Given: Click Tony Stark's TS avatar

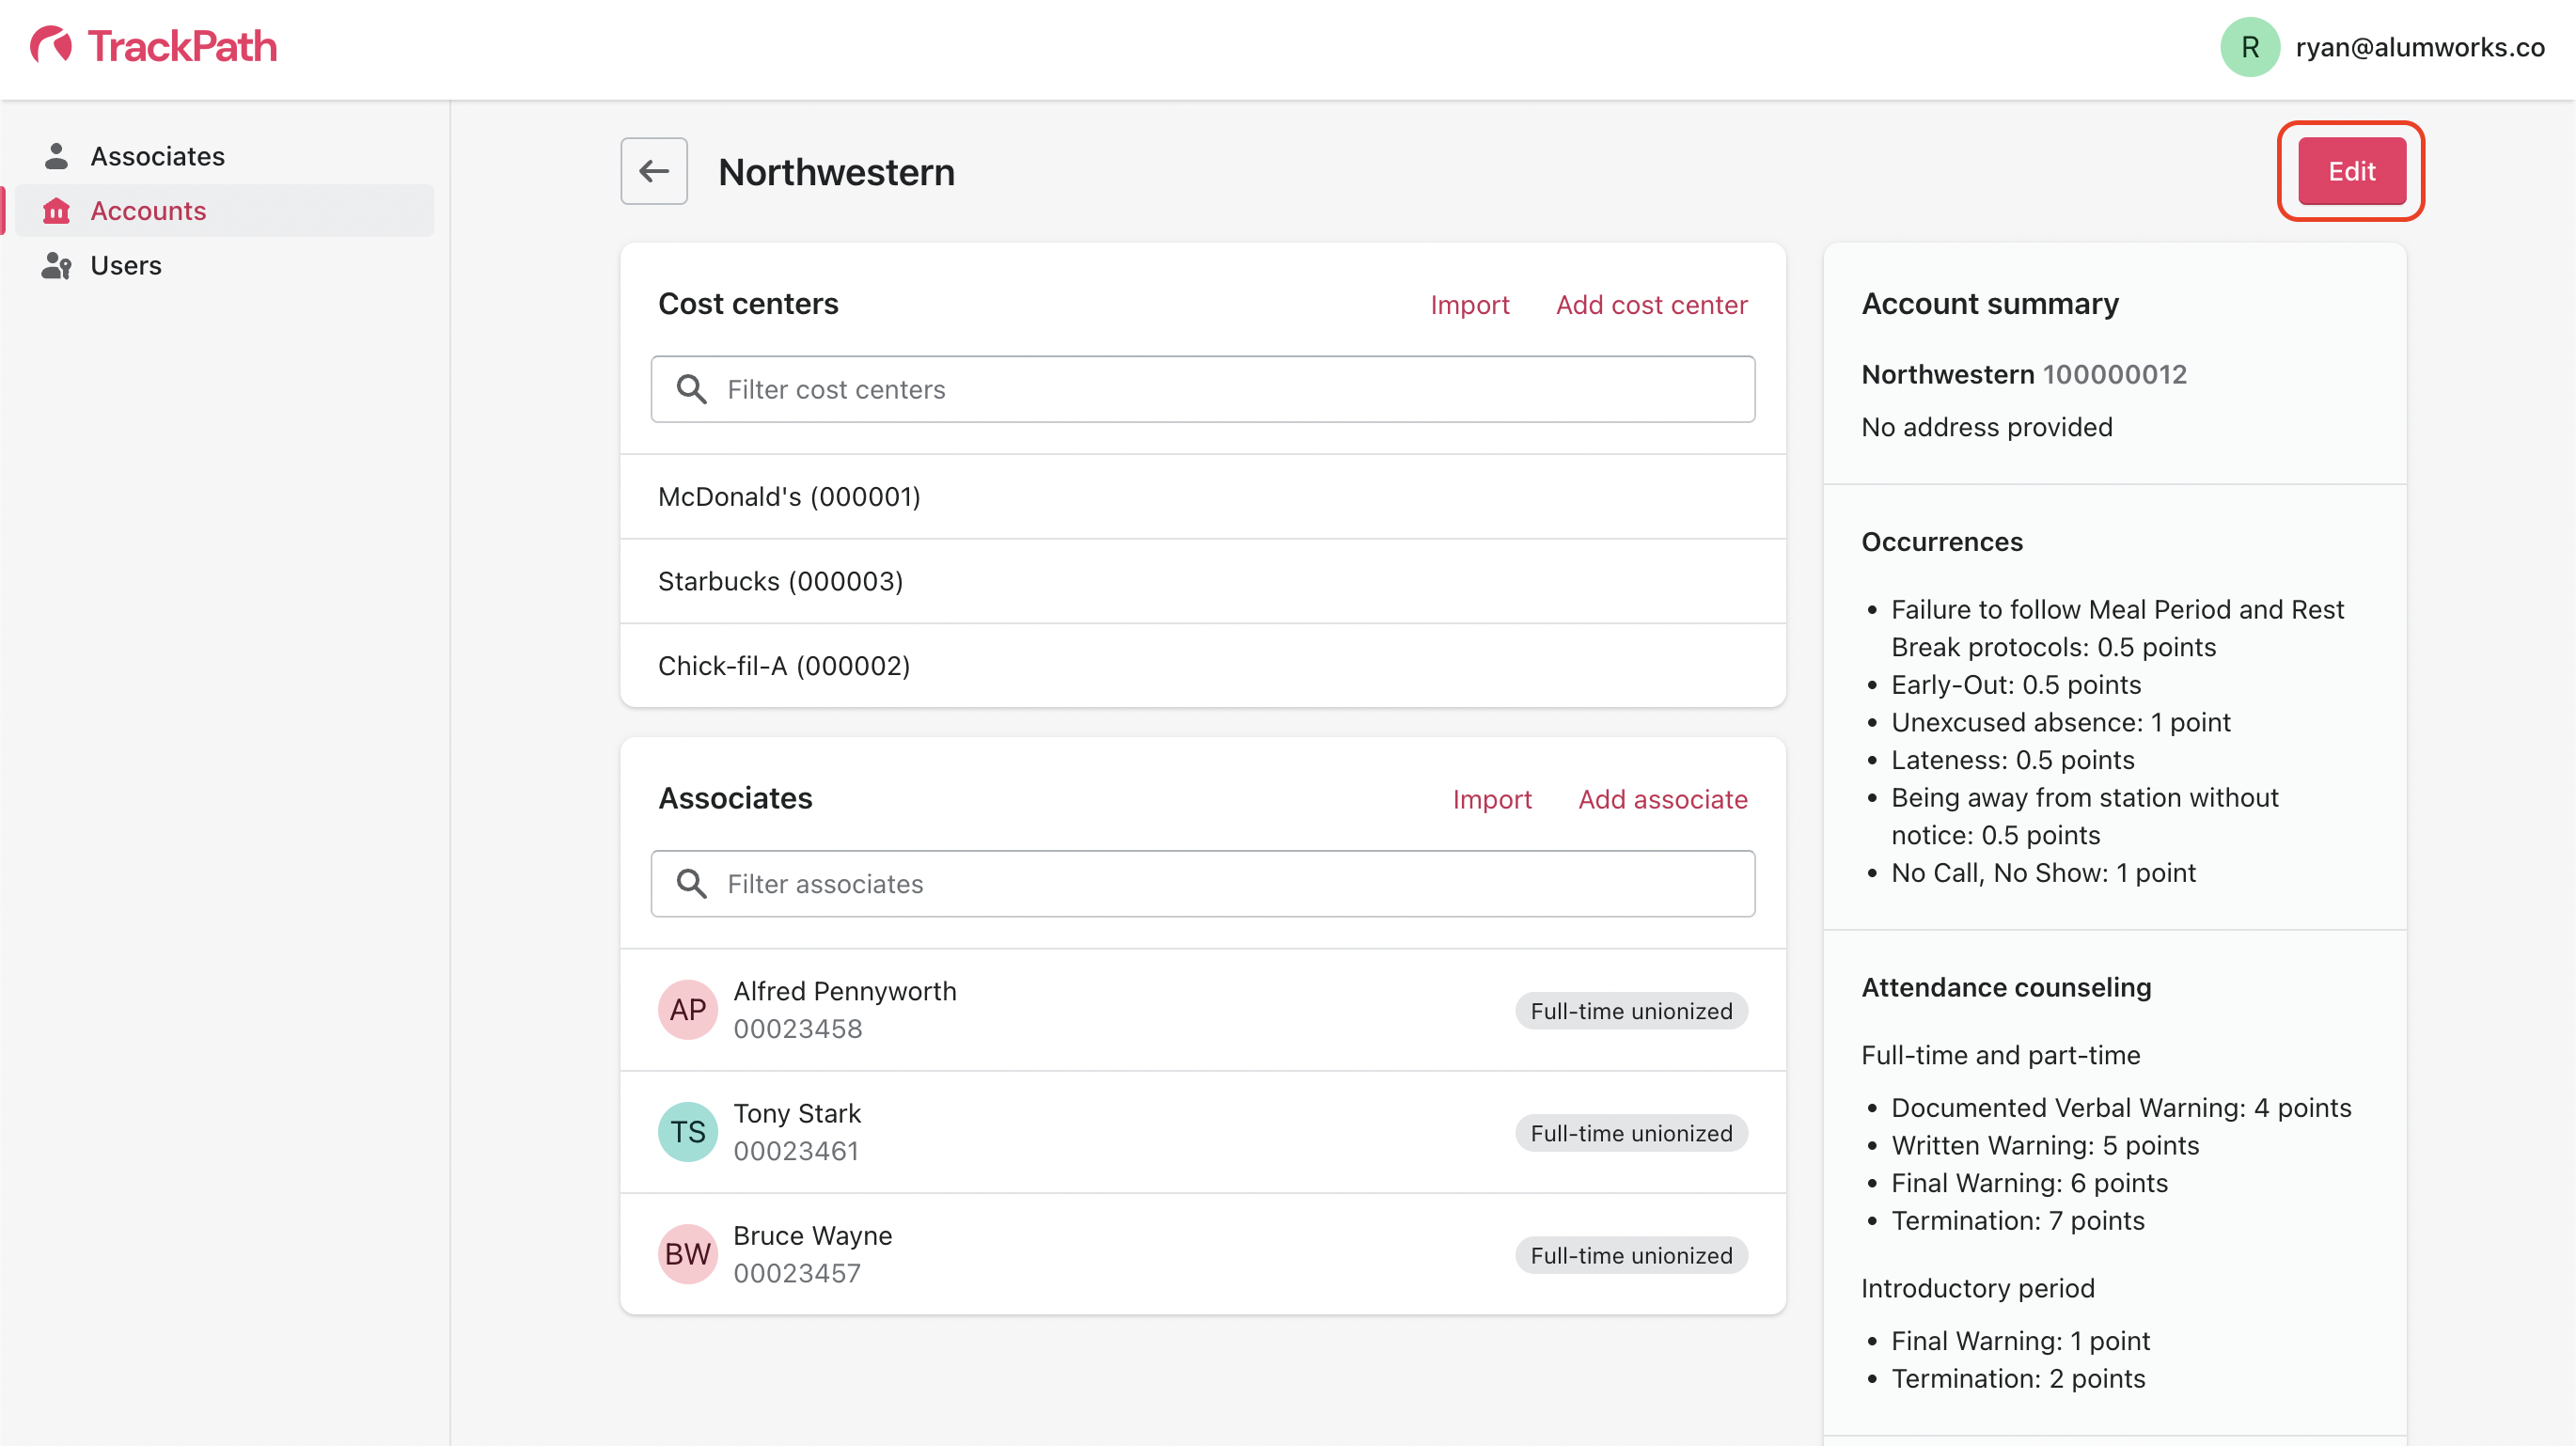Looking at the screenshot, I should coord(687,1131).
